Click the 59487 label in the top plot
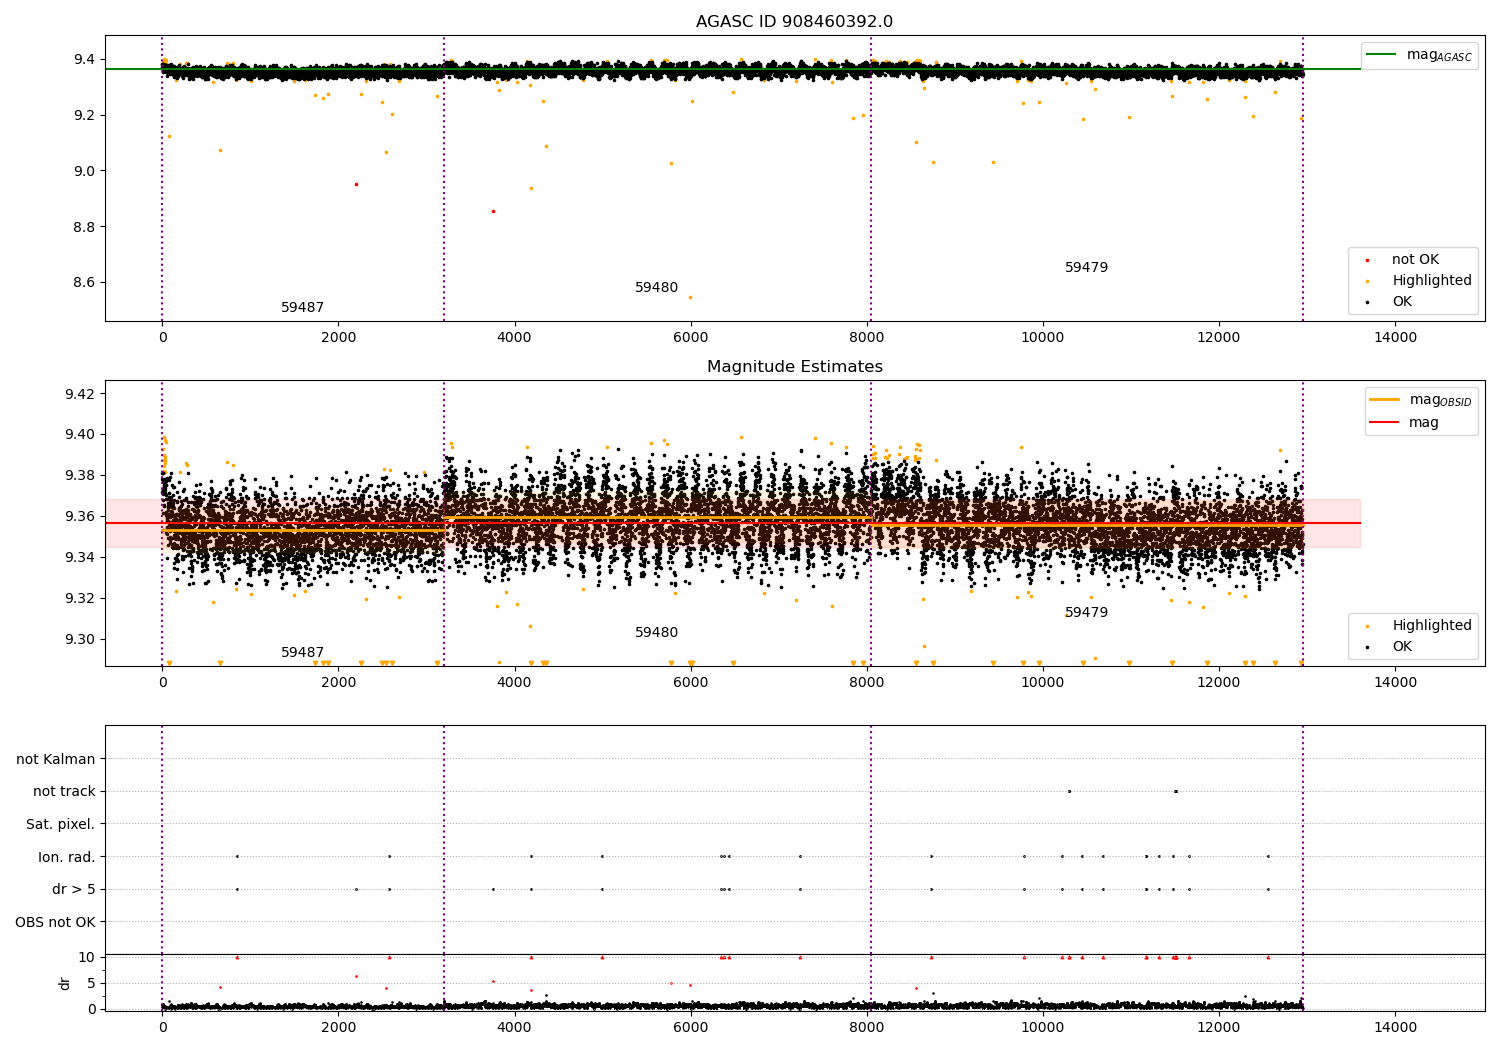Image resolution: width=1500 pixels, height=1050 pixels. [x=302, y=308]
